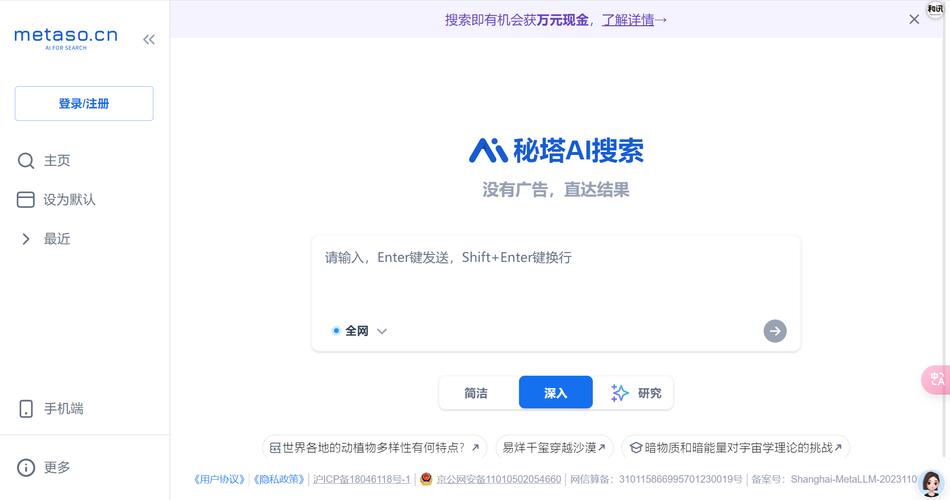Image resolution: width=950 pixels, height=500 pixels.
Task: Select 设为默认 in the sidebar
Action: tap(56, 199)
